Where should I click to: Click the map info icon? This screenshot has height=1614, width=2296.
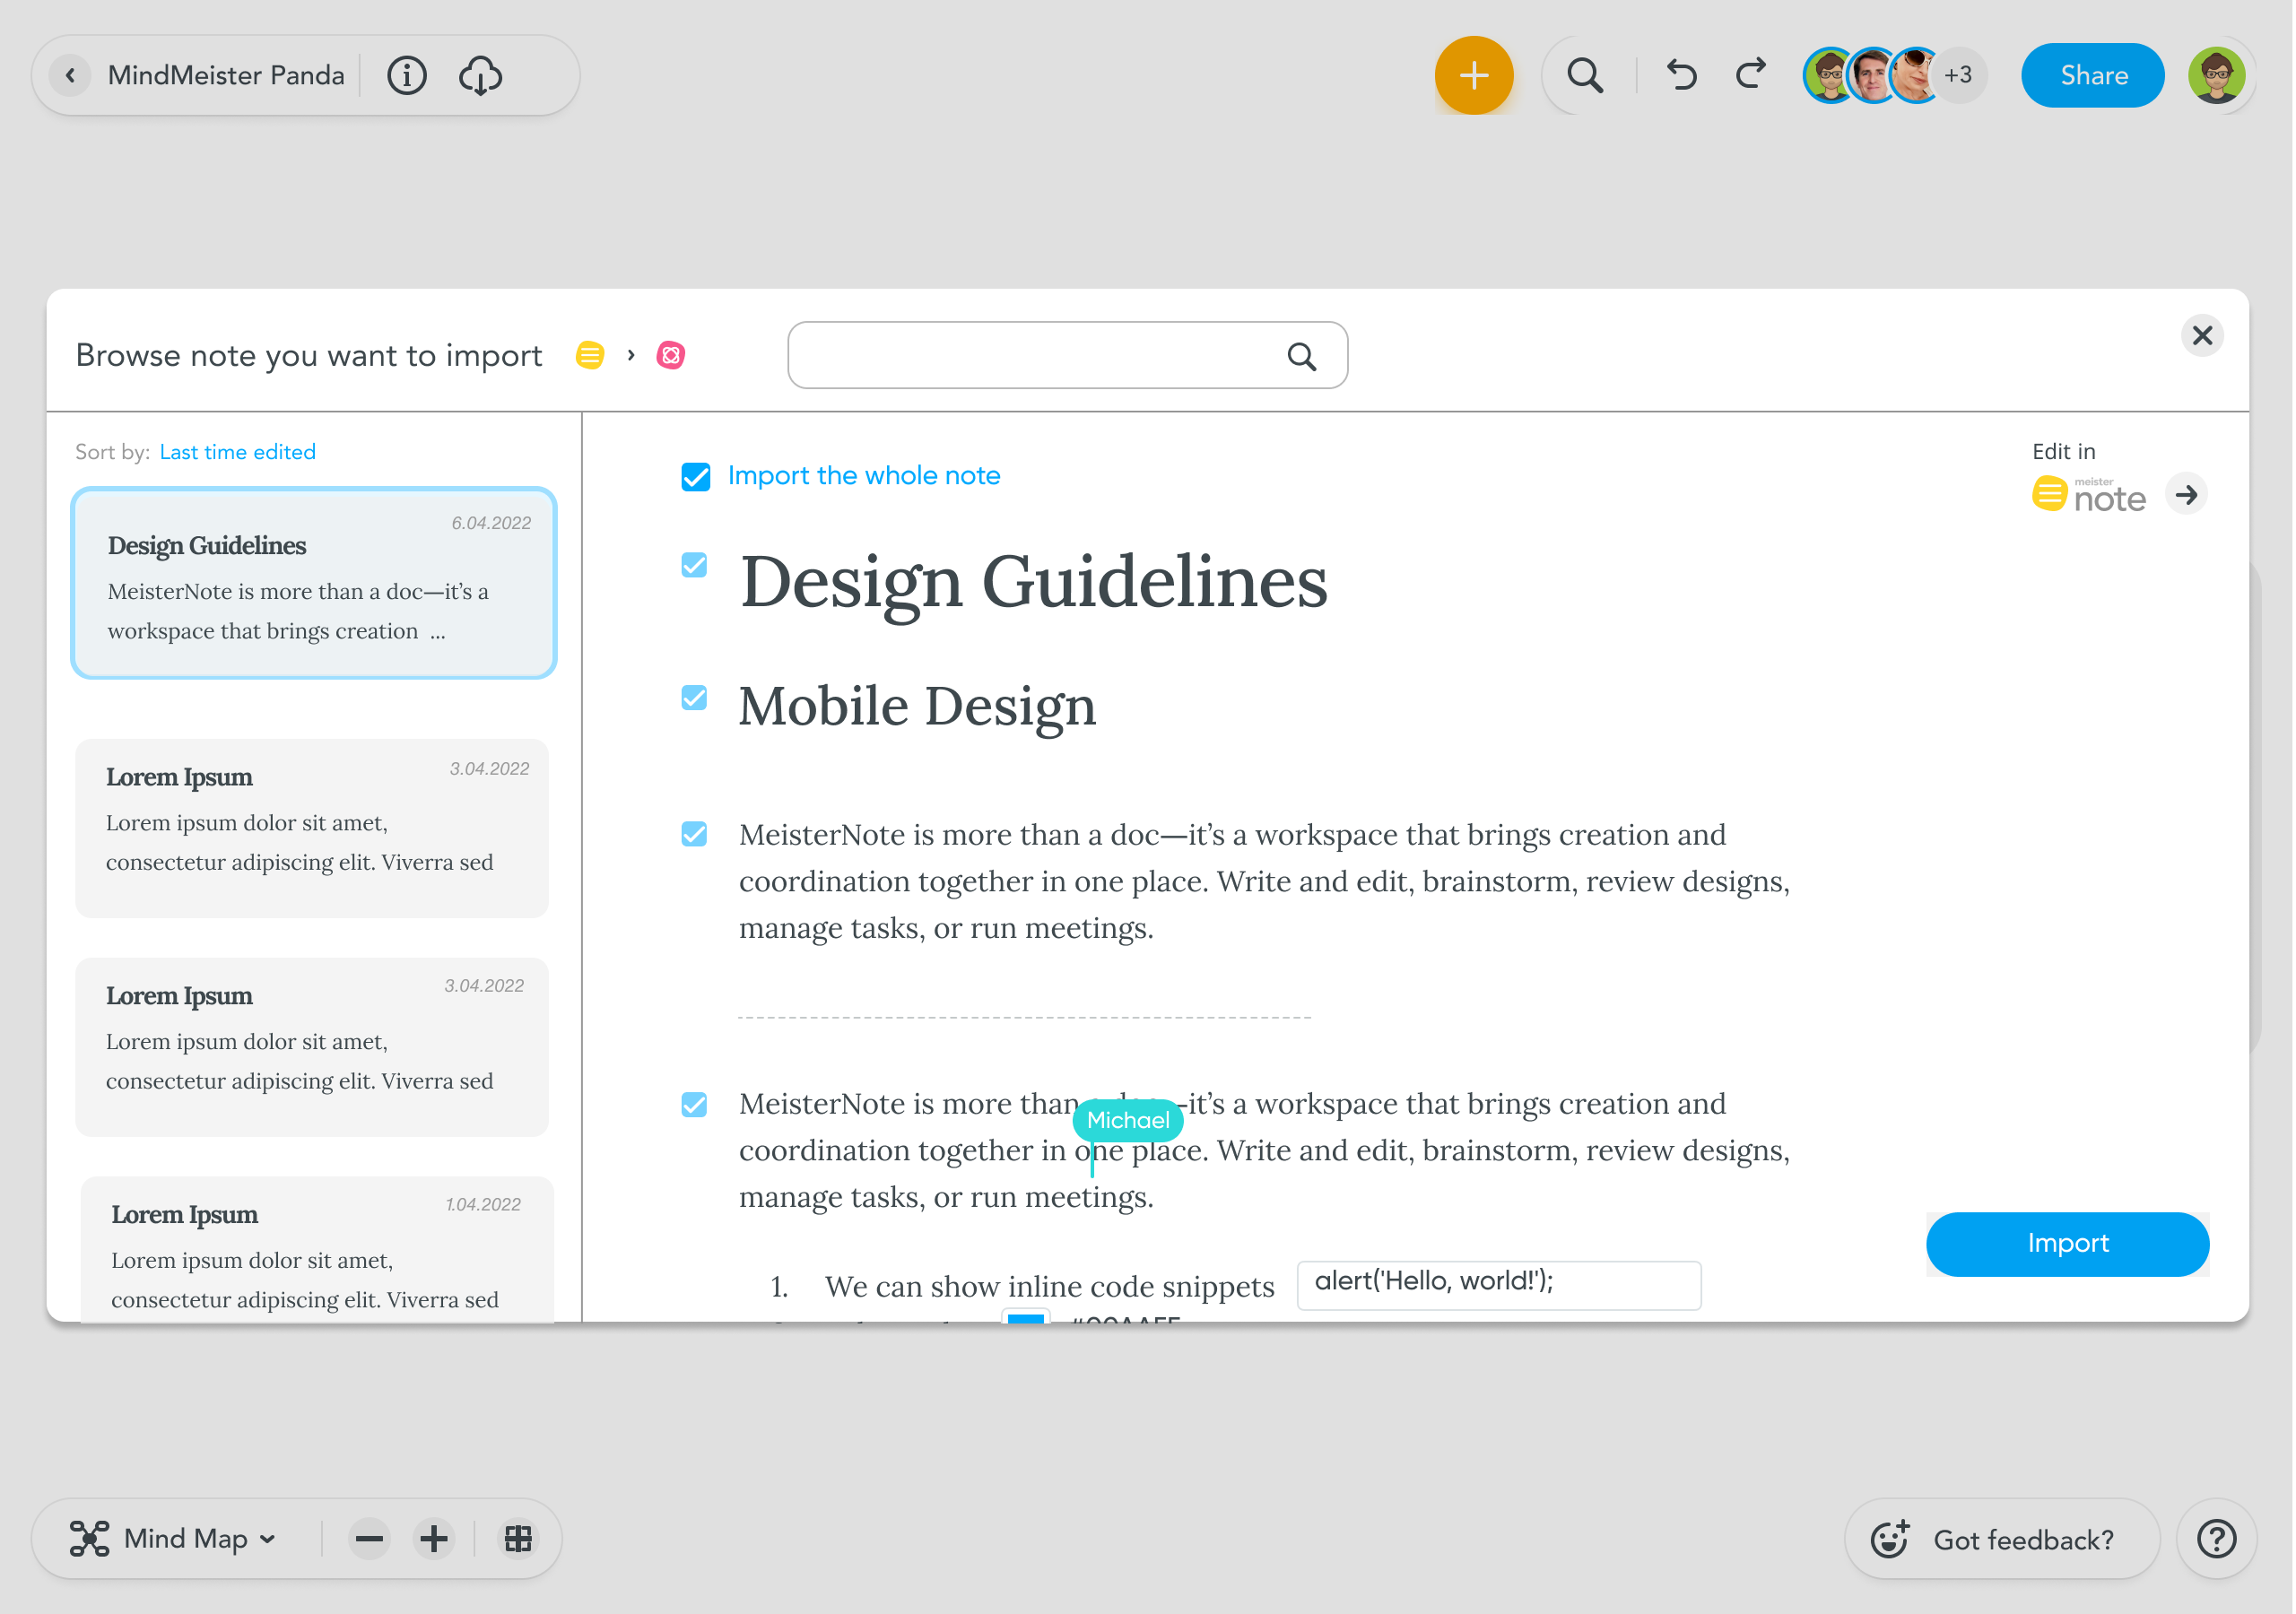point(406,76)
